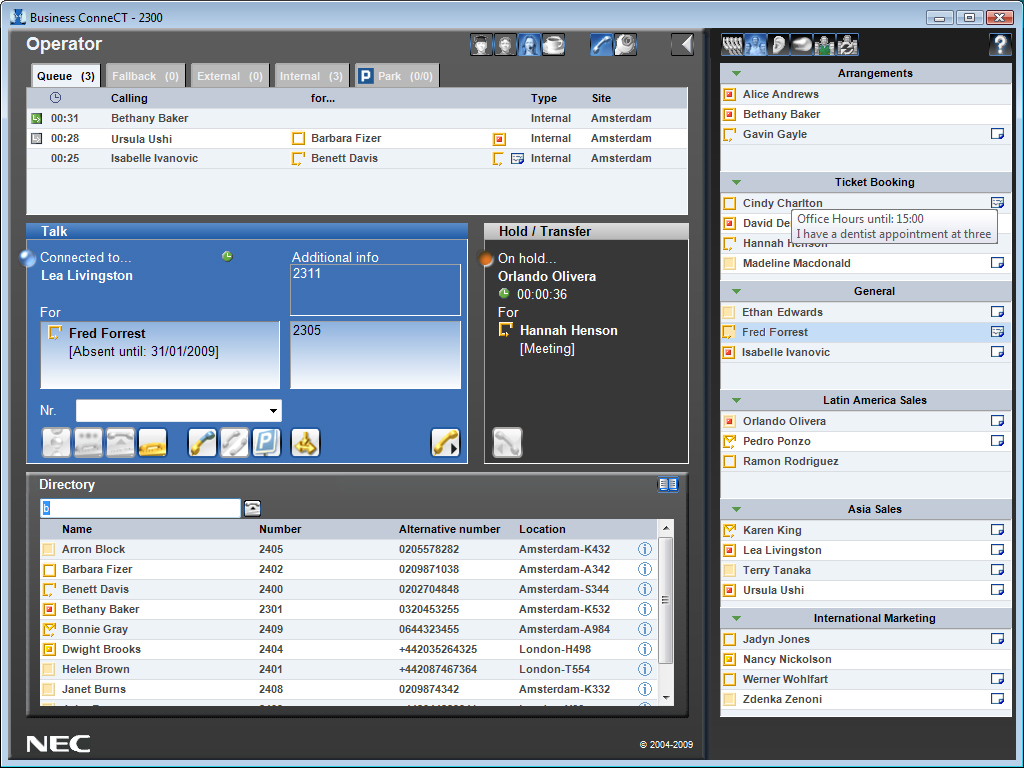Sort directory by Name column header
This screenshot has height=768, width=1024.
point(77,529)
